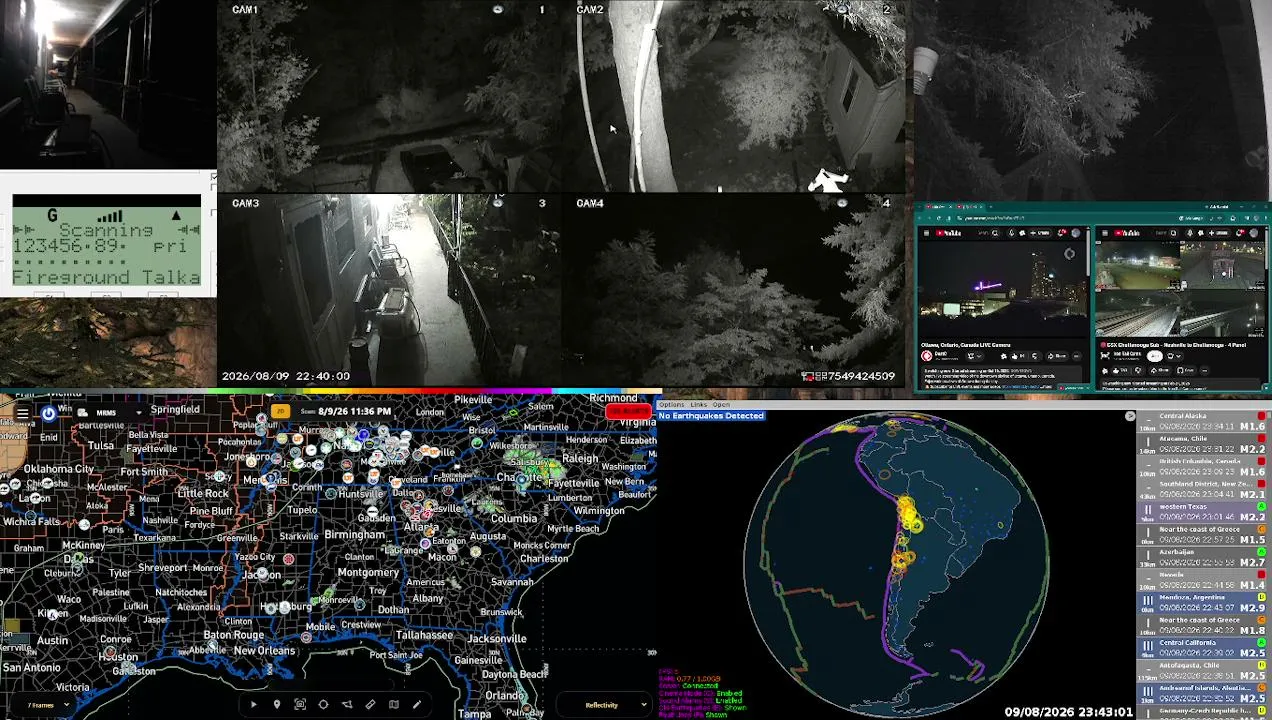Viewport: 1272px width, 720px height.
Task: Click the Ottawa live camera YouTube video
Action: click(x=1003, y=289)
